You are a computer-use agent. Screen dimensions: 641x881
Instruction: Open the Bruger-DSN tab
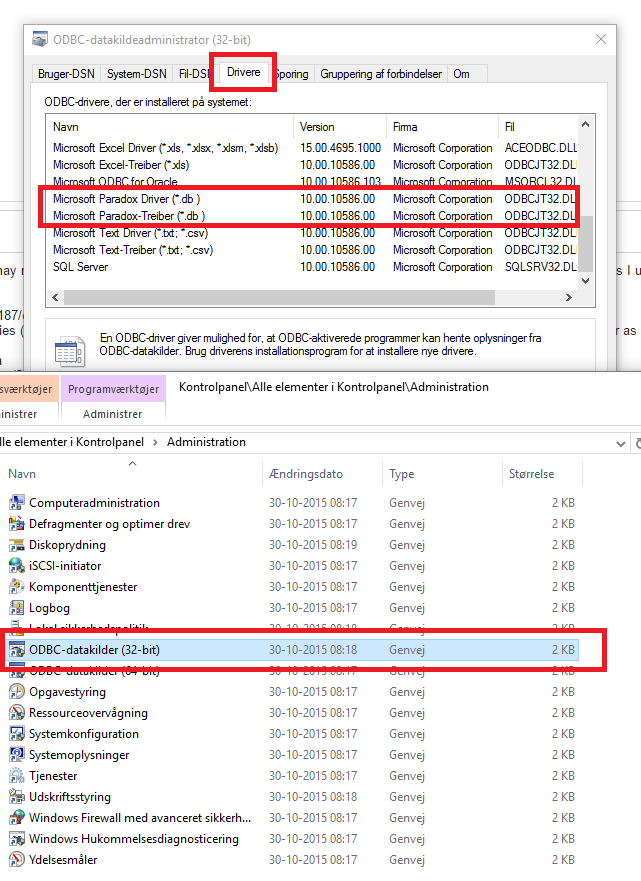point(67,74)
